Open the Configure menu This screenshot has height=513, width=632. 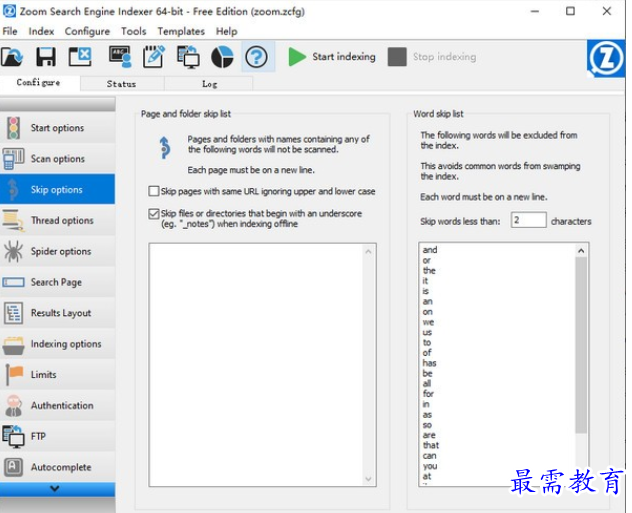[x=87, y=31]
